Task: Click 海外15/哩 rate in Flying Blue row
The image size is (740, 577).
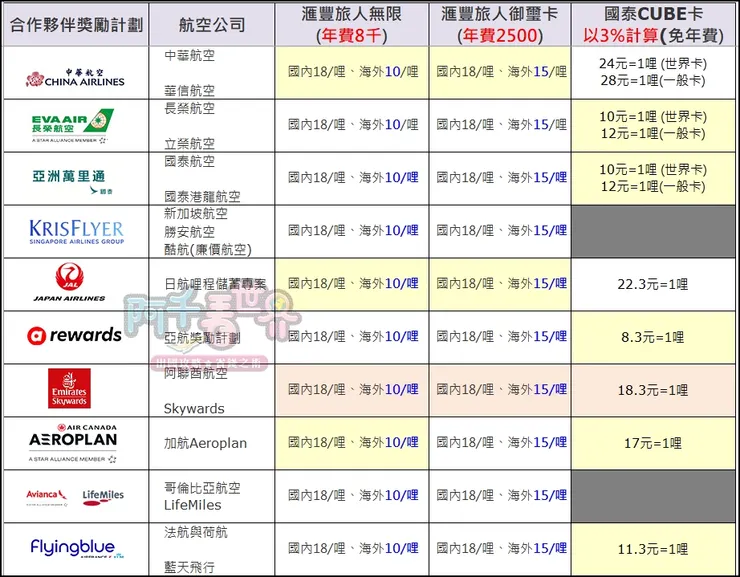Action: [x=538, y=548]
